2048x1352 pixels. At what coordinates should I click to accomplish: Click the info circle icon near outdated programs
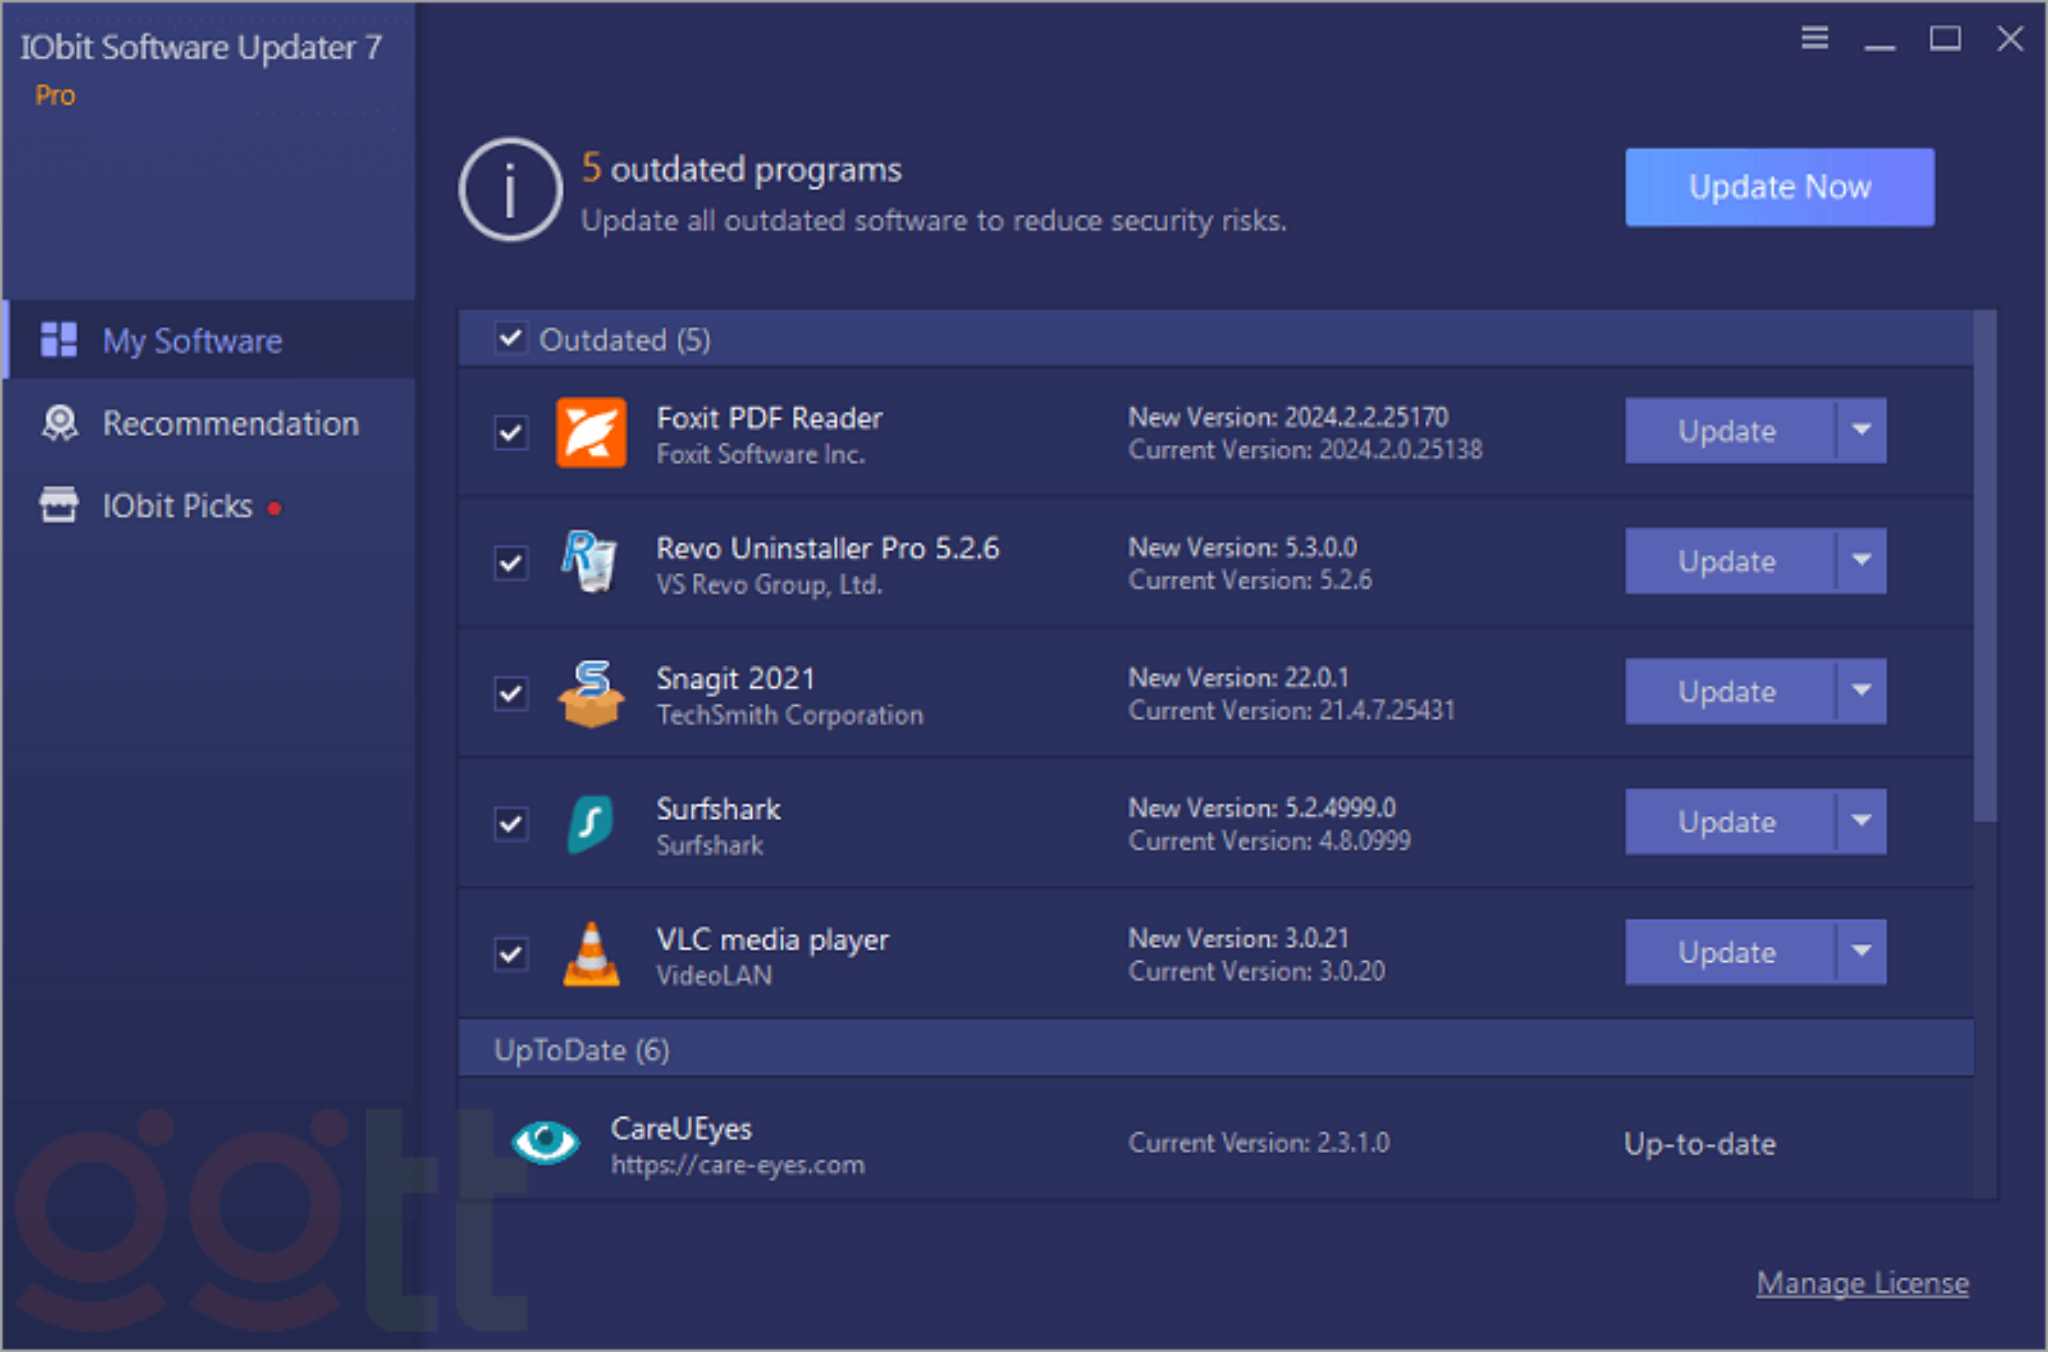click(509, 190)
